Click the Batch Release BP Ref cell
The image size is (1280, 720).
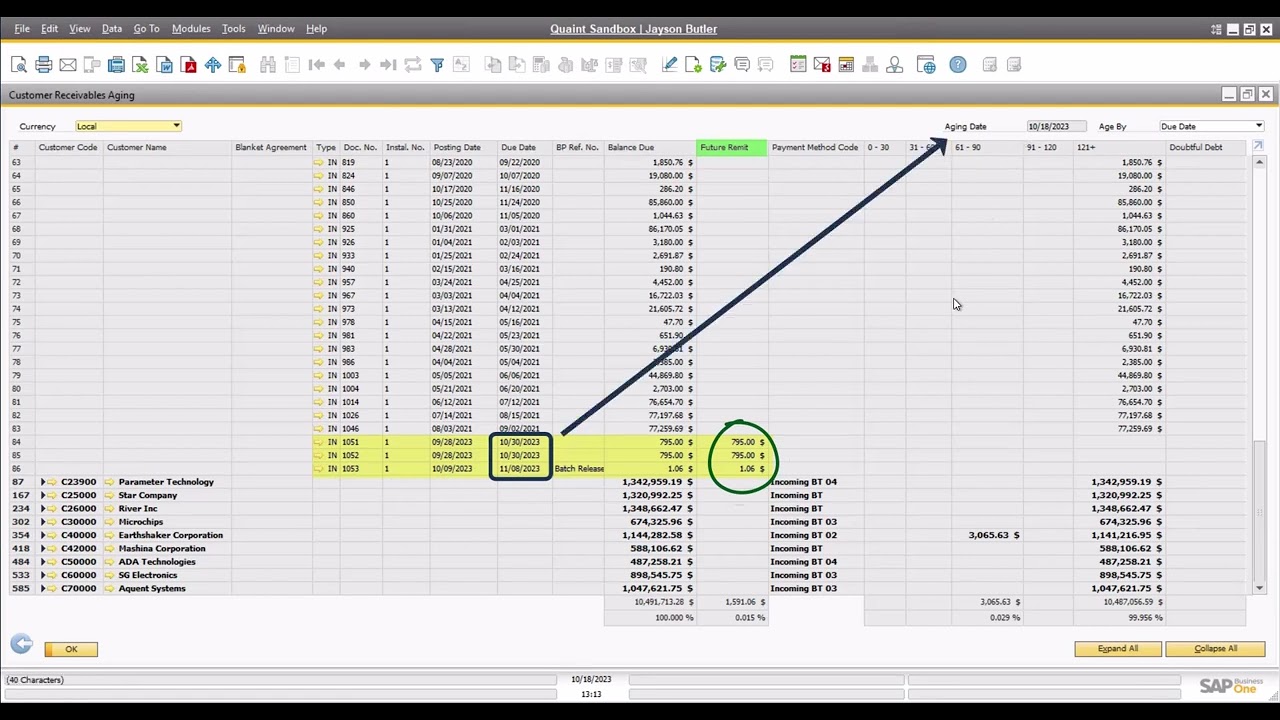[579, 469]
